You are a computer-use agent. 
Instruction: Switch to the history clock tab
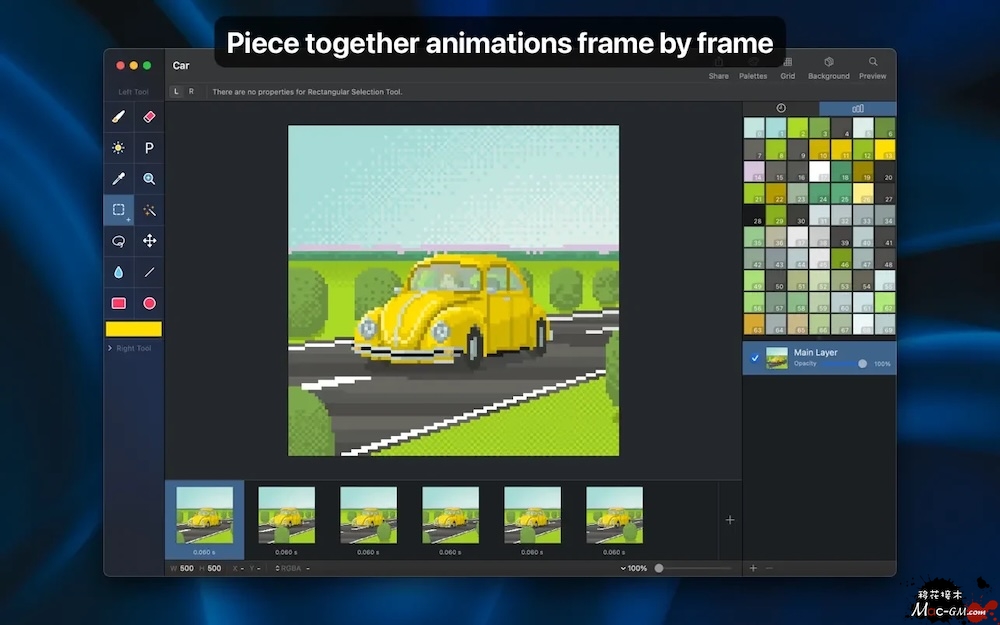tap(781, 108)
